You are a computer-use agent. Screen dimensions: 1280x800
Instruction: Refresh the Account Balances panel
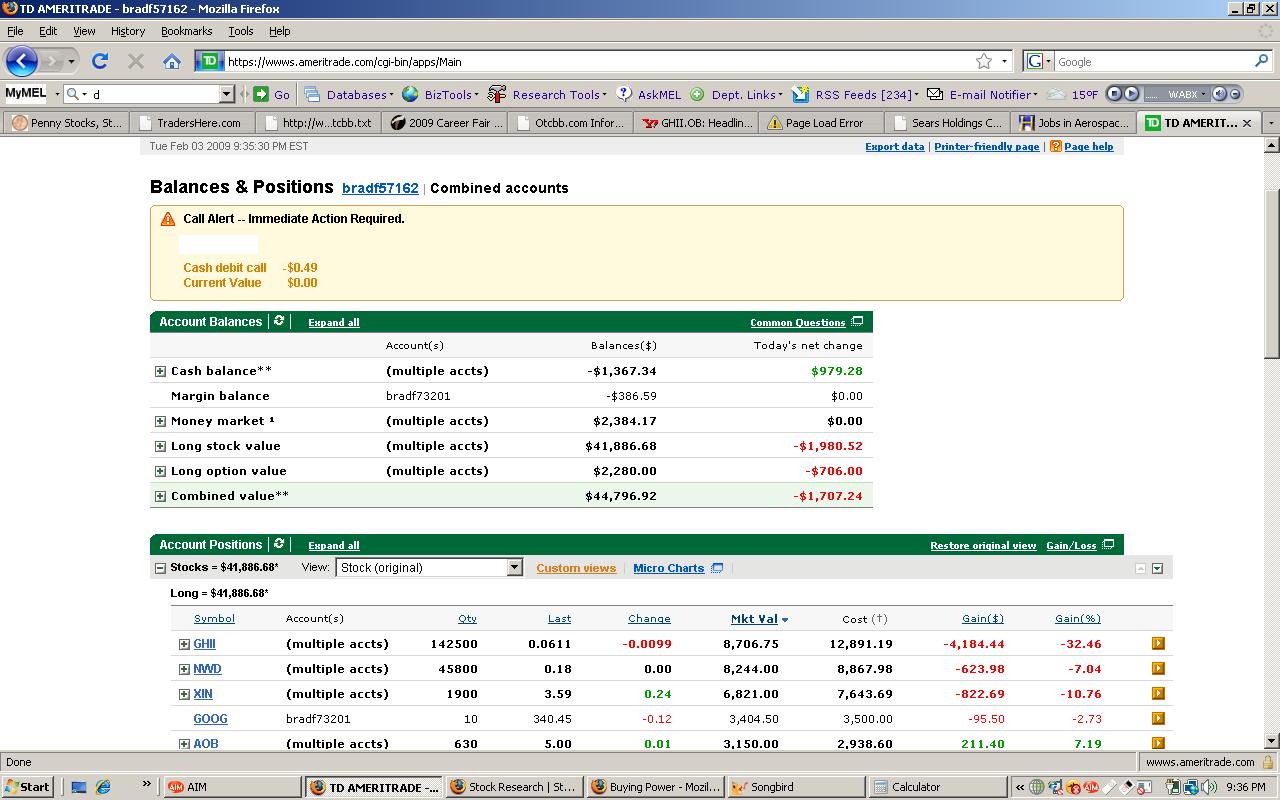(x=279, y=321)
